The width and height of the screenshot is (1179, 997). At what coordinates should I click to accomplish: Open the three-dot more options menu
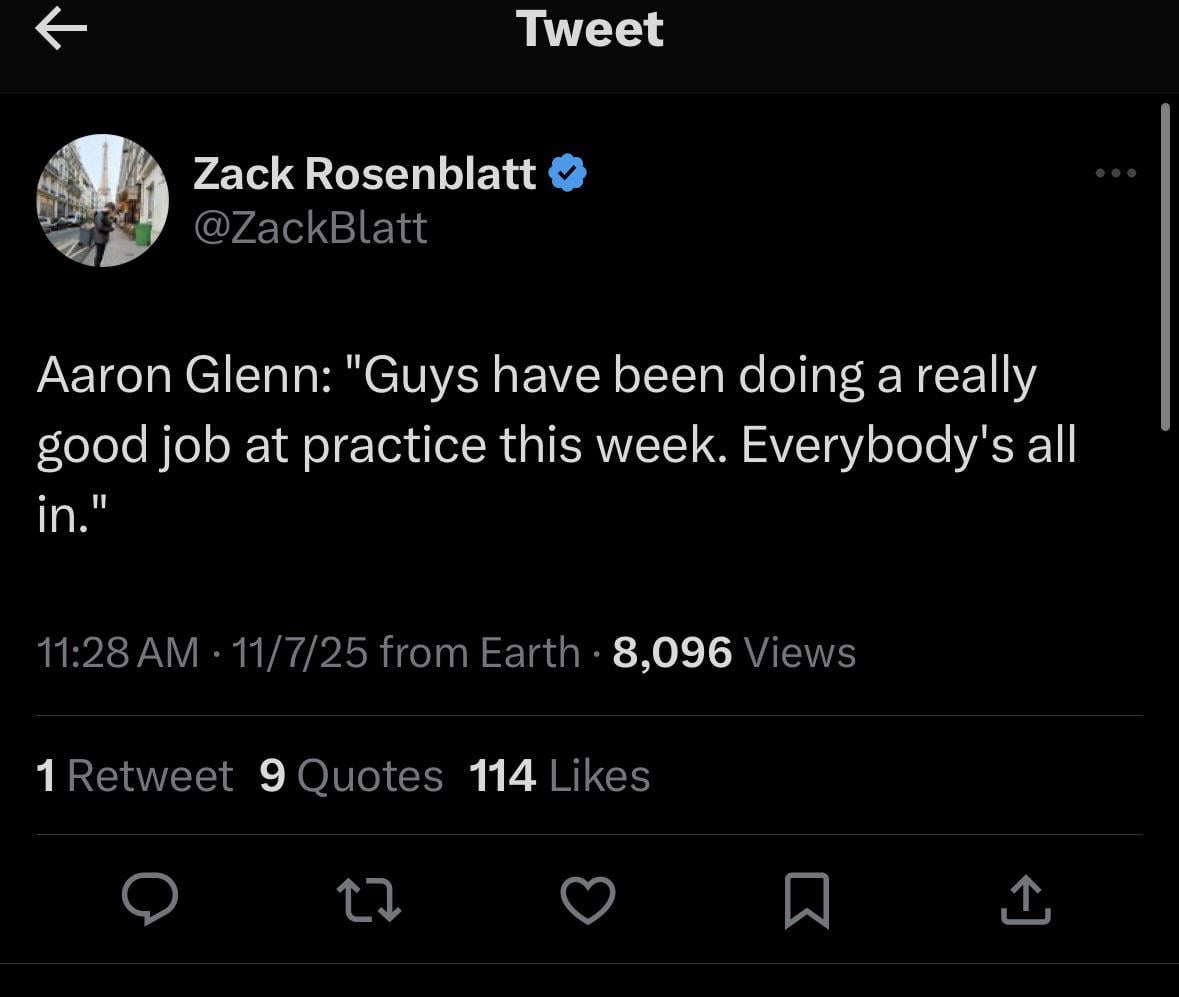coord(1115,174)
